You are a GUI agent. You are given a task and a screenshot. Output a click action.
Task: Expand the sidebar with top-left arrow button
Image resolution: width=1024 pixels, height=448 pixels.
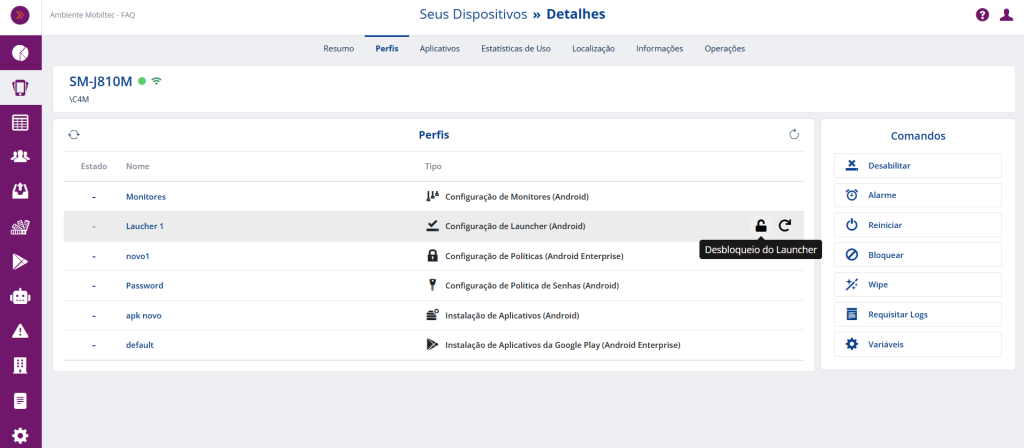point(20,15)
